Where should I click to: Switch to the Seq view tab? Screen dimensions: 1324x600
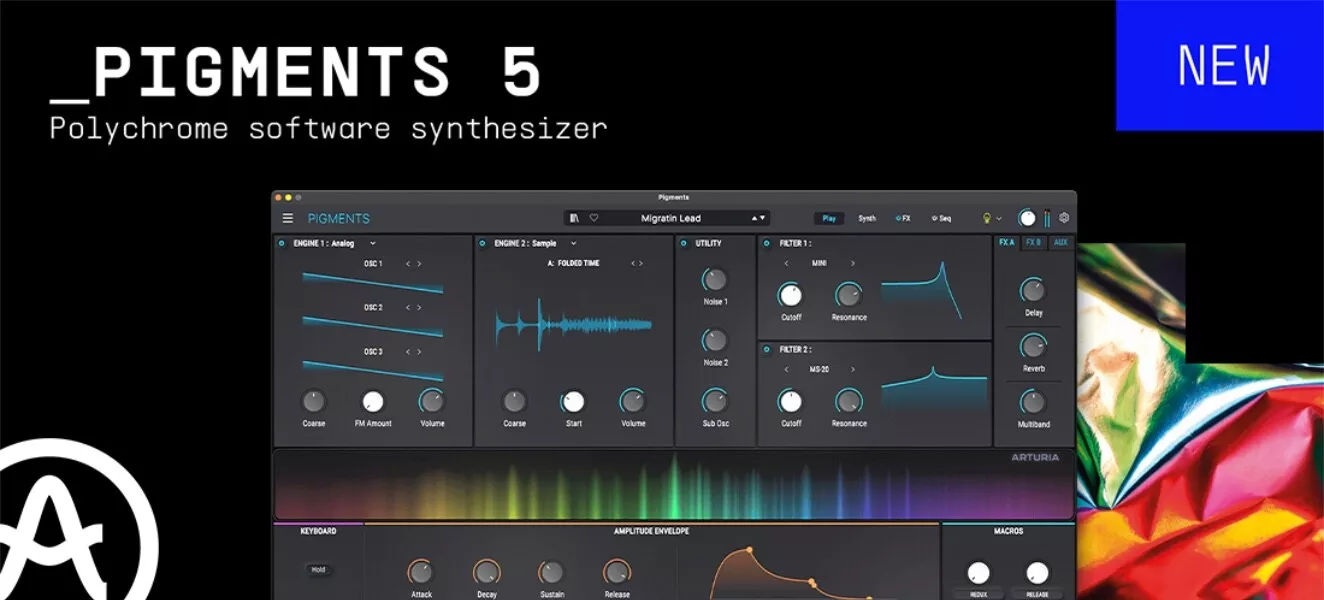tap(941, 218)
